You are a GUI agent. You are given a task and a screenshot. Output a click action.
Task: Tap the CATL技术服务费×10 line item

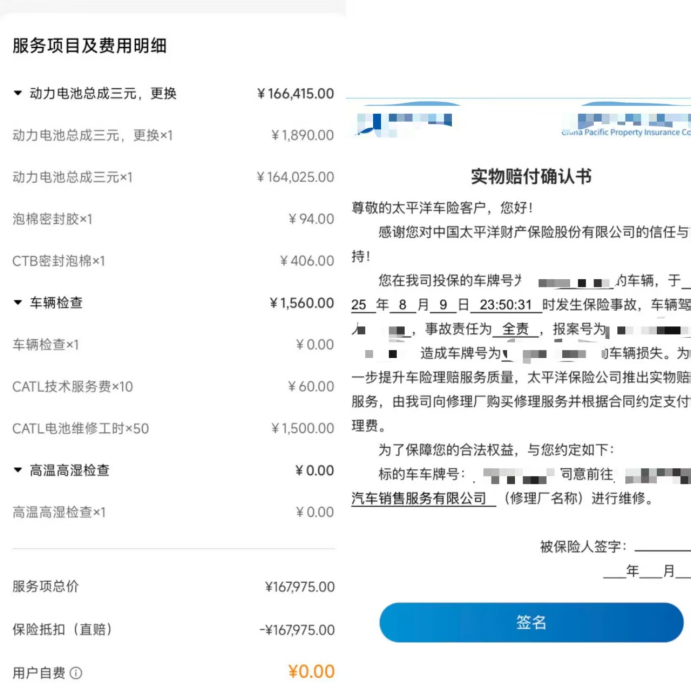[72, 386]
